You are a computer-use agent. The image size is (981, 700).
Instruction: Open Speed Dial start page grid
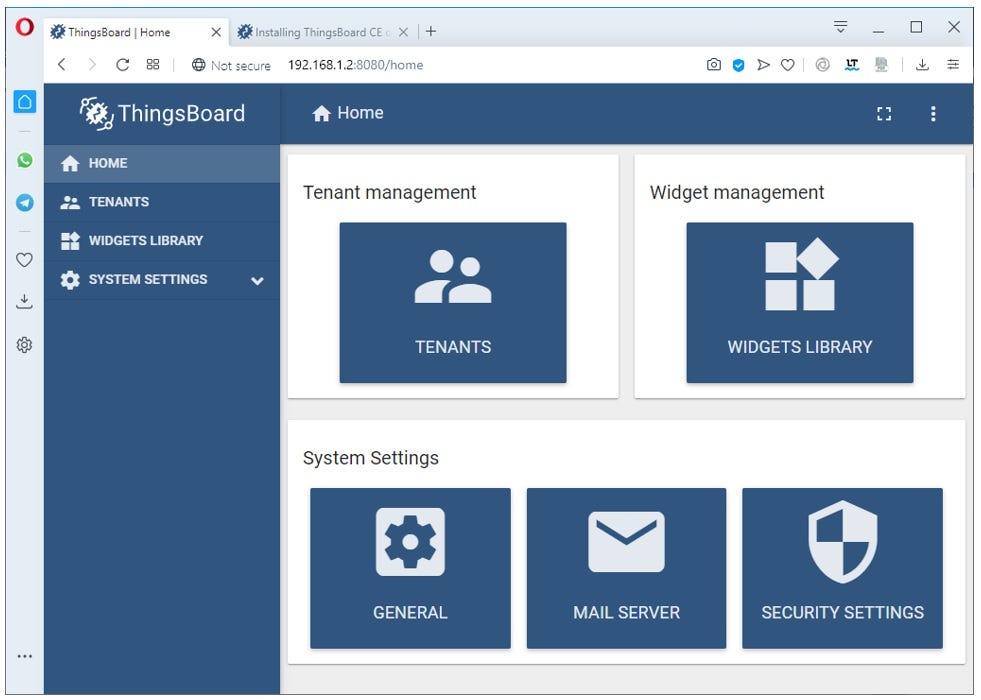pyautogui.click(x=153, y=64)
